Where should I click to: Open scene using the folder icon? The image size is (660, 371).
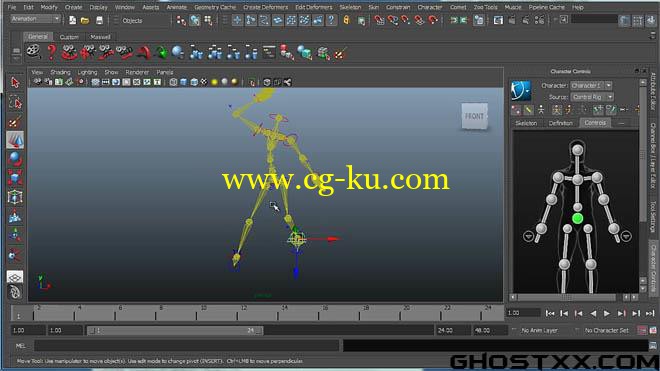(85, 20)
